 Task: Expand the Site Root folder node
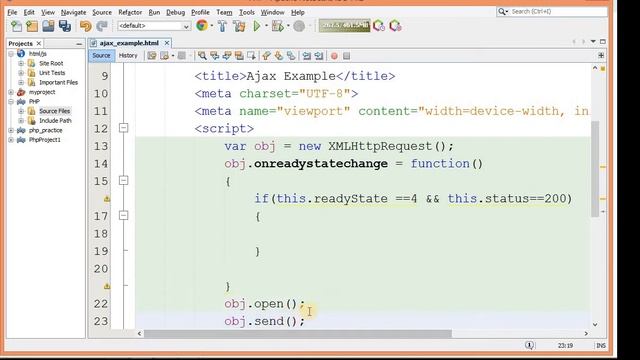[x=21, y=63]
